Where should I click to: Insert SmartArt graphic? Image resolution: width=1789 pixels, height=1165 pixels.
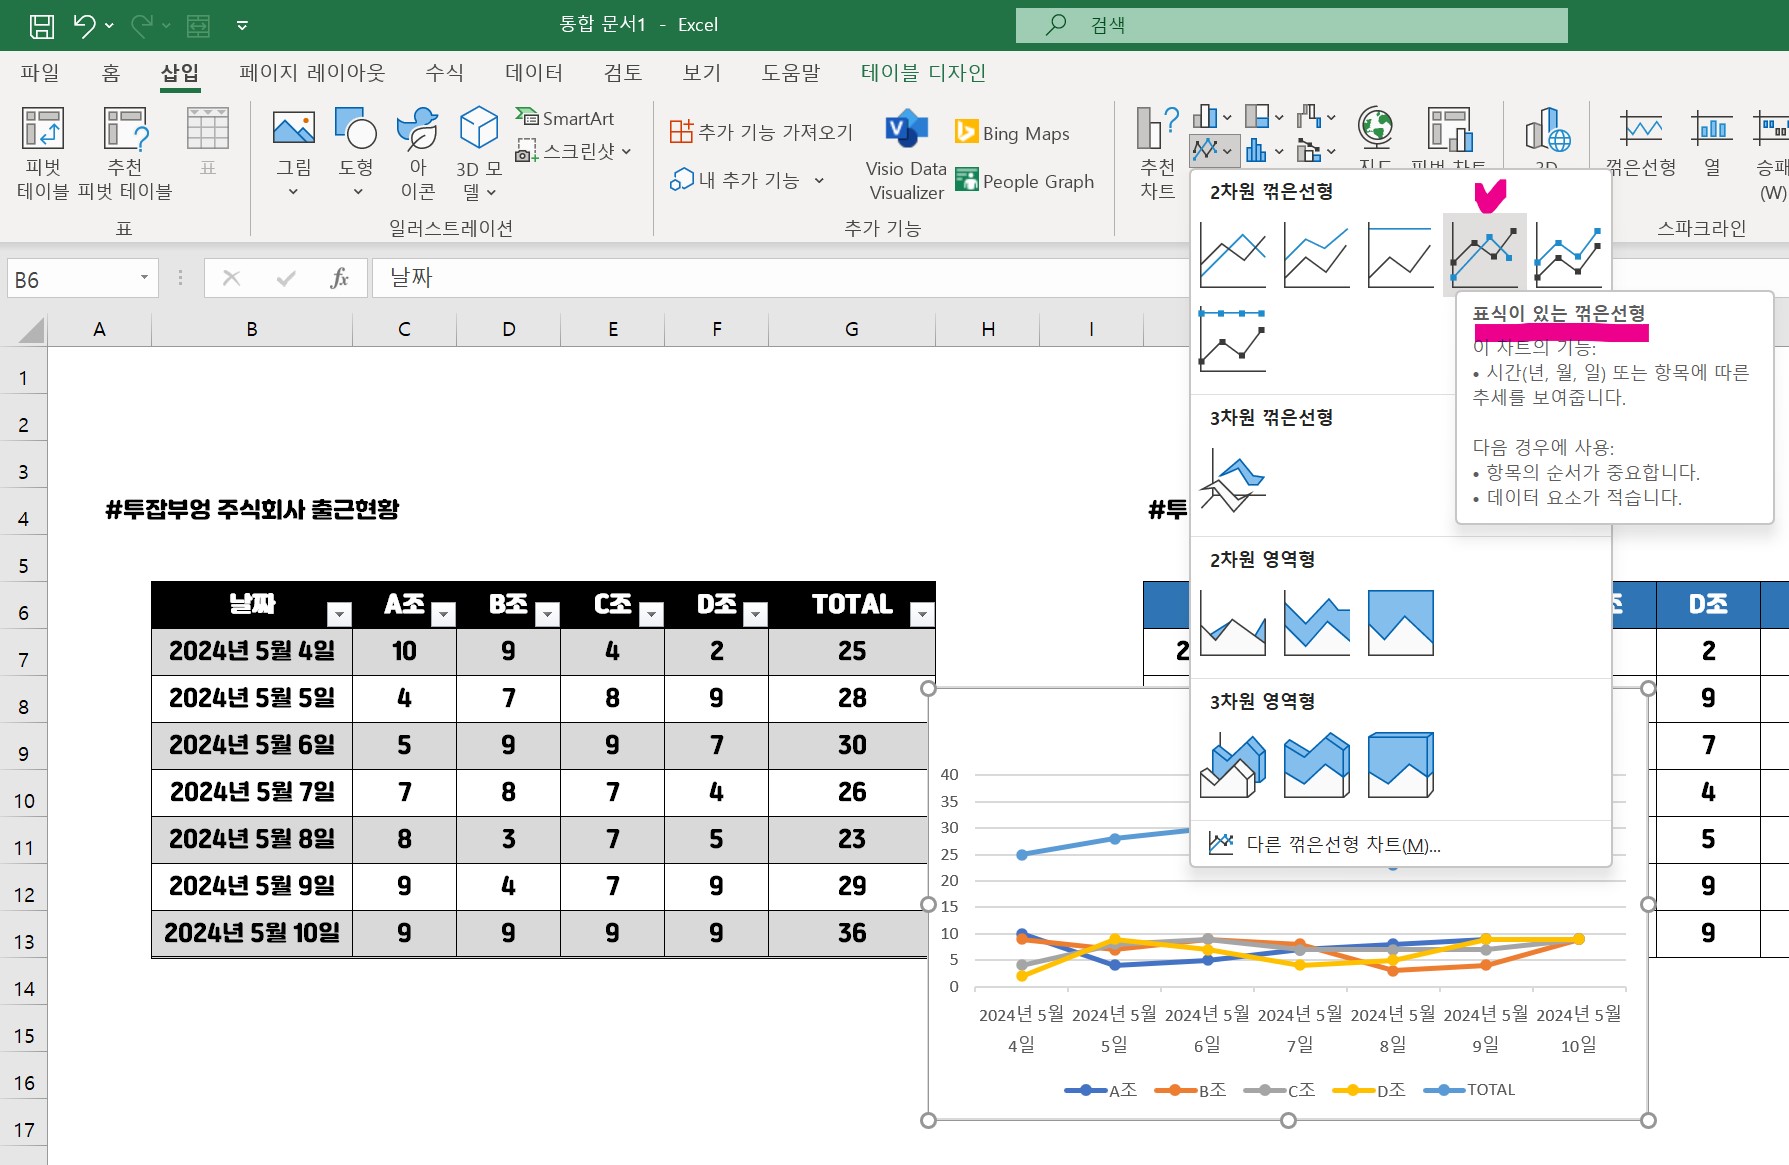565,118
